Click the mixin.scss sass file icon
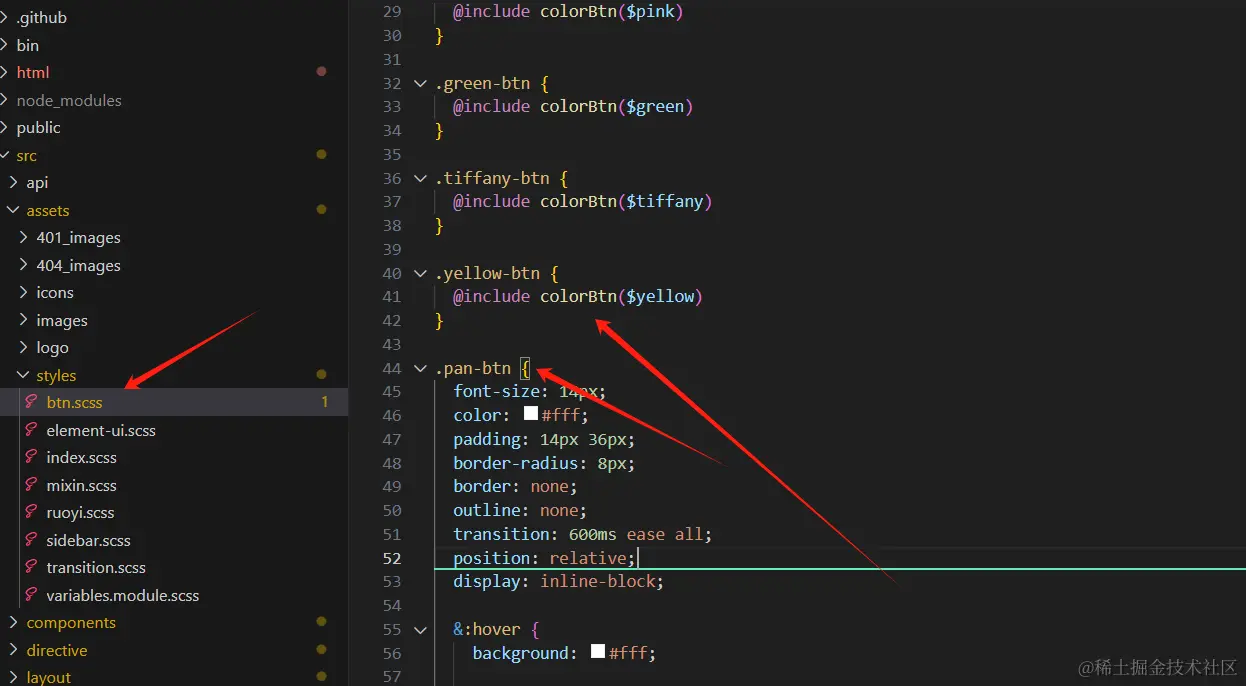 tap(31, 485)
